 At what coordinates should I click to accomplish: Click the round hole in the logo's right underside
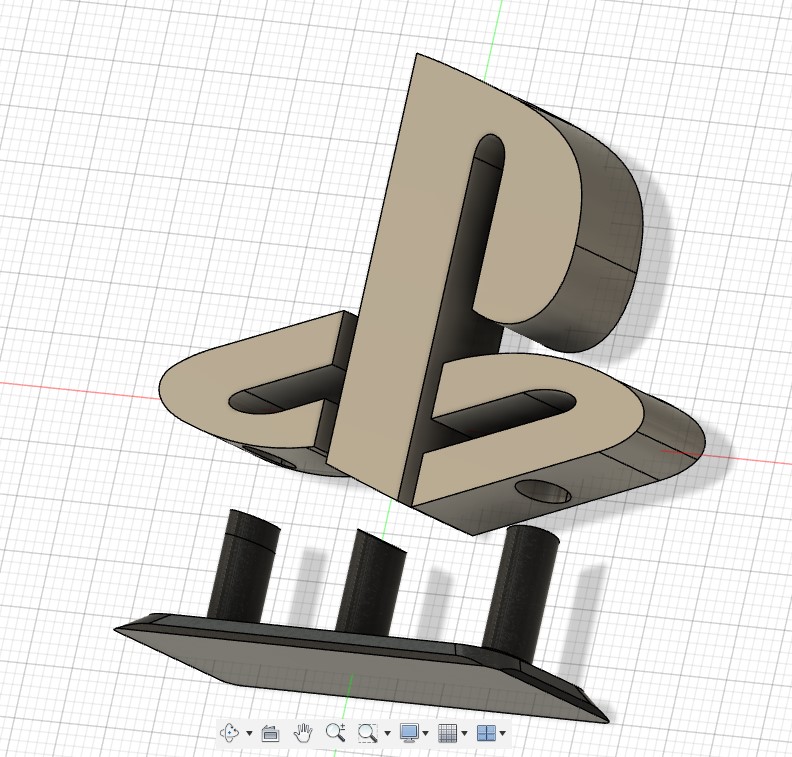543,491
